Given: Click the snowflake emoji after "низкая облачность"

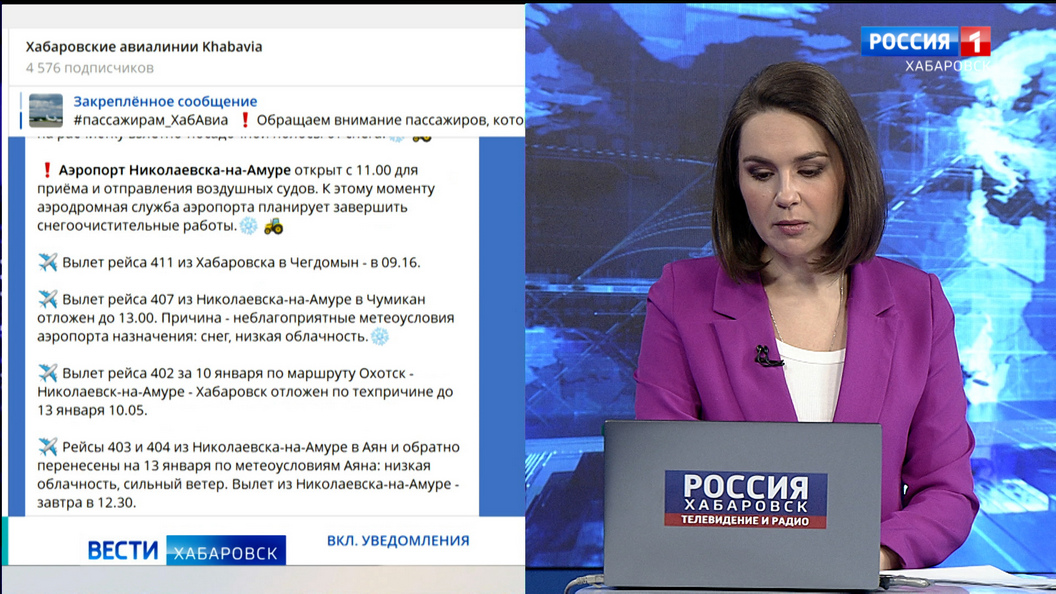Looking at the screenshot, I should coord(380,337).
